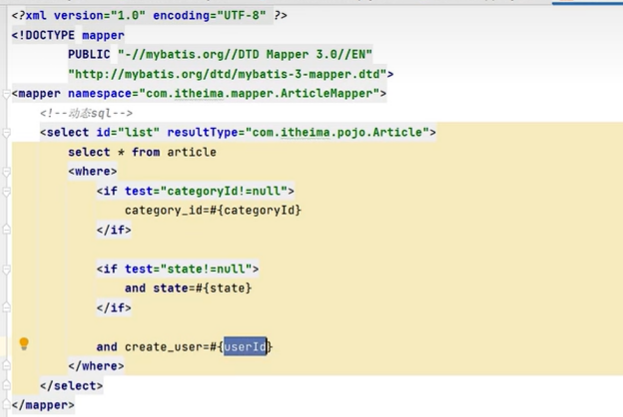
Task: Fold at the second closing </if> gutter marker
Action: point(6,307)
